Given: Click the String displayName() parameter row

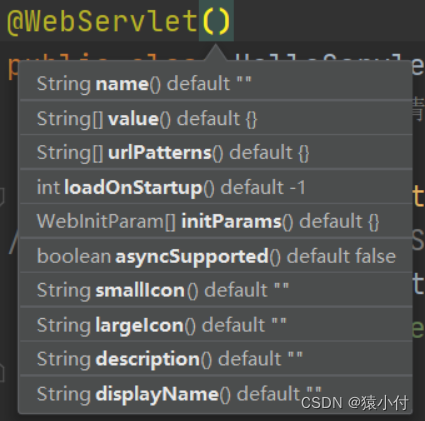Looking at the screenshot, I should pos(216,394).
